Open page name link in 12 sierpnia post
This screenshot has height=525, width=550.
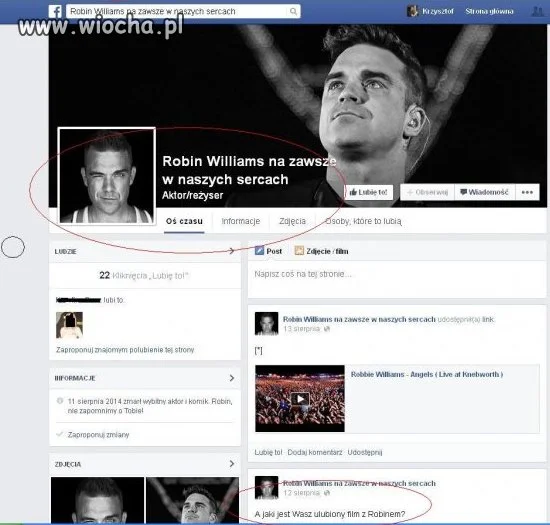pyautogui.click(x=359, y=484)
